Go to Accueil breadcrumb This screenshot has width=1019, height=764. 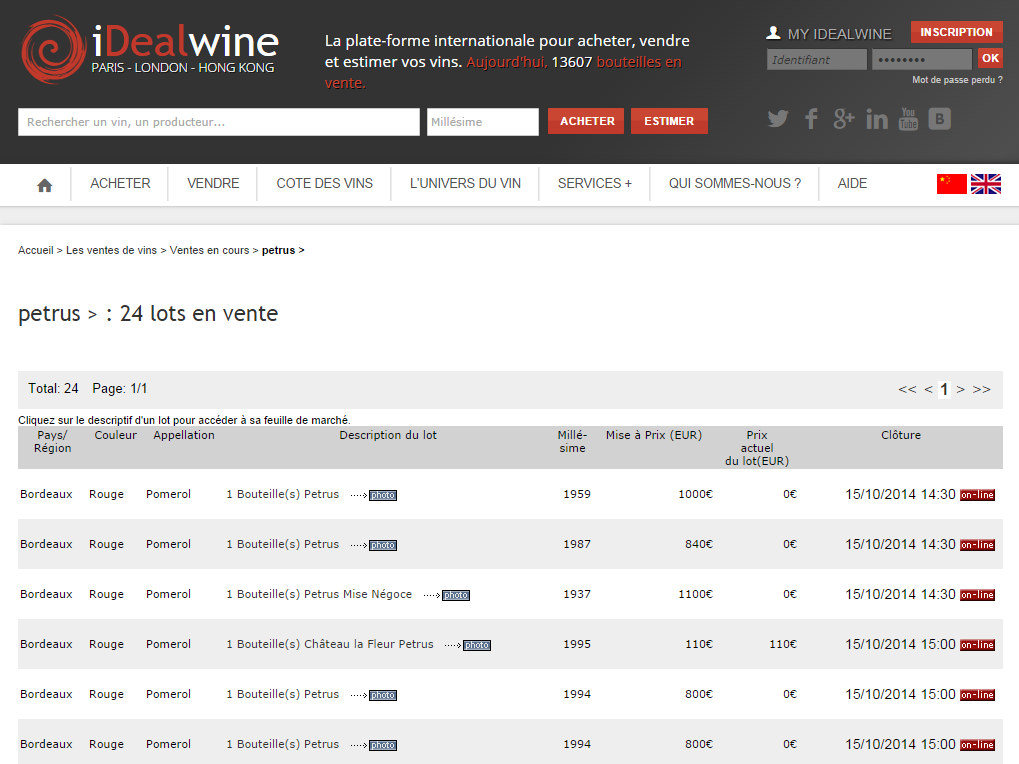[36, 251]
